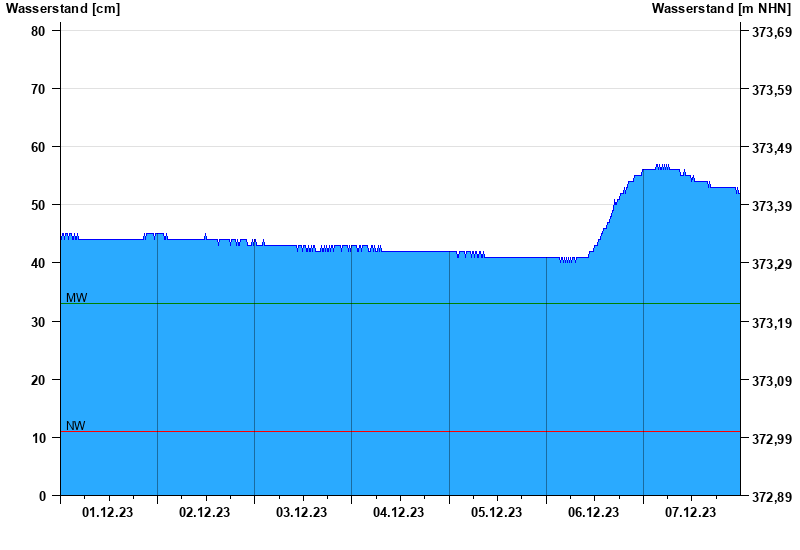Click the right axis label 373,29
Viewport: 800px width, 550px height.
[x=772, y=264]
